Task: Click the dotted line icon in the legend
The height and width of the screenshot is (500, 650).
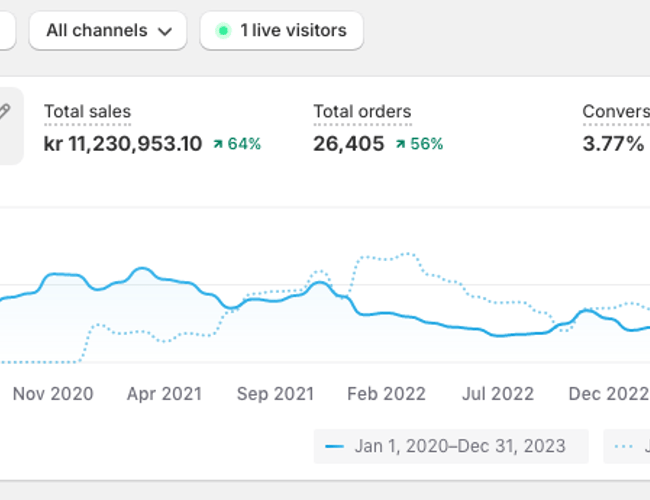Action: 626,446
